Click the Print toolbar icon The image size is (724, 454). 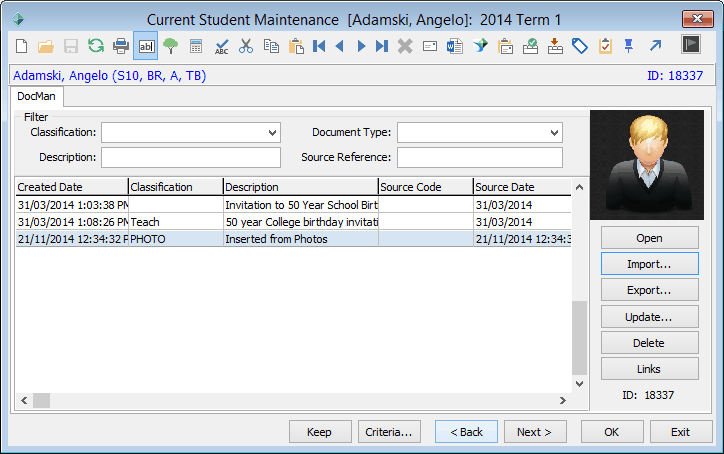(x=121, y=46)
